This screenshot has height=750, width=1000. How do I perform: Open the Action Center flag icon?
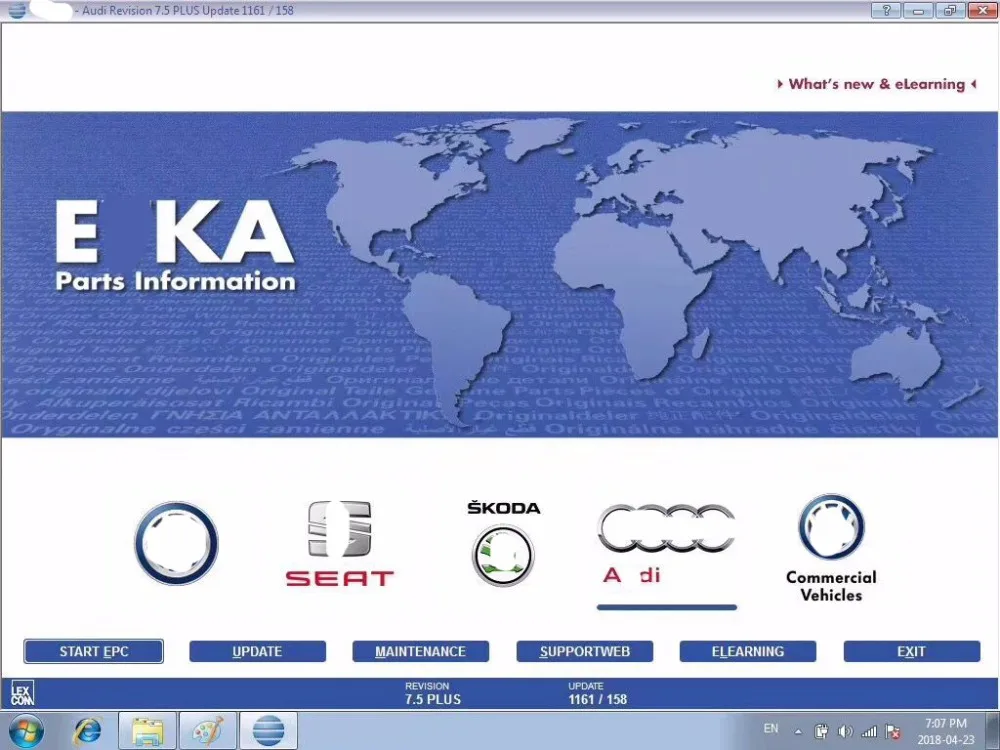pyautogui.click(x=893, y=732)
